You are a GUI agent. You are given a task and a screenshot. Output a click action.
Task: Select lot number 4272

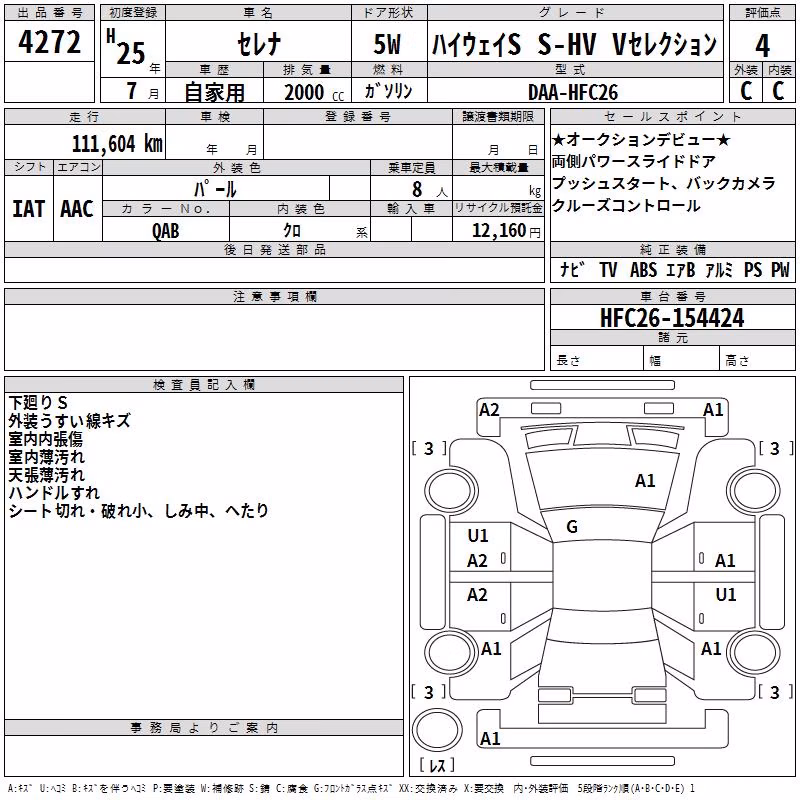[49, 42]
